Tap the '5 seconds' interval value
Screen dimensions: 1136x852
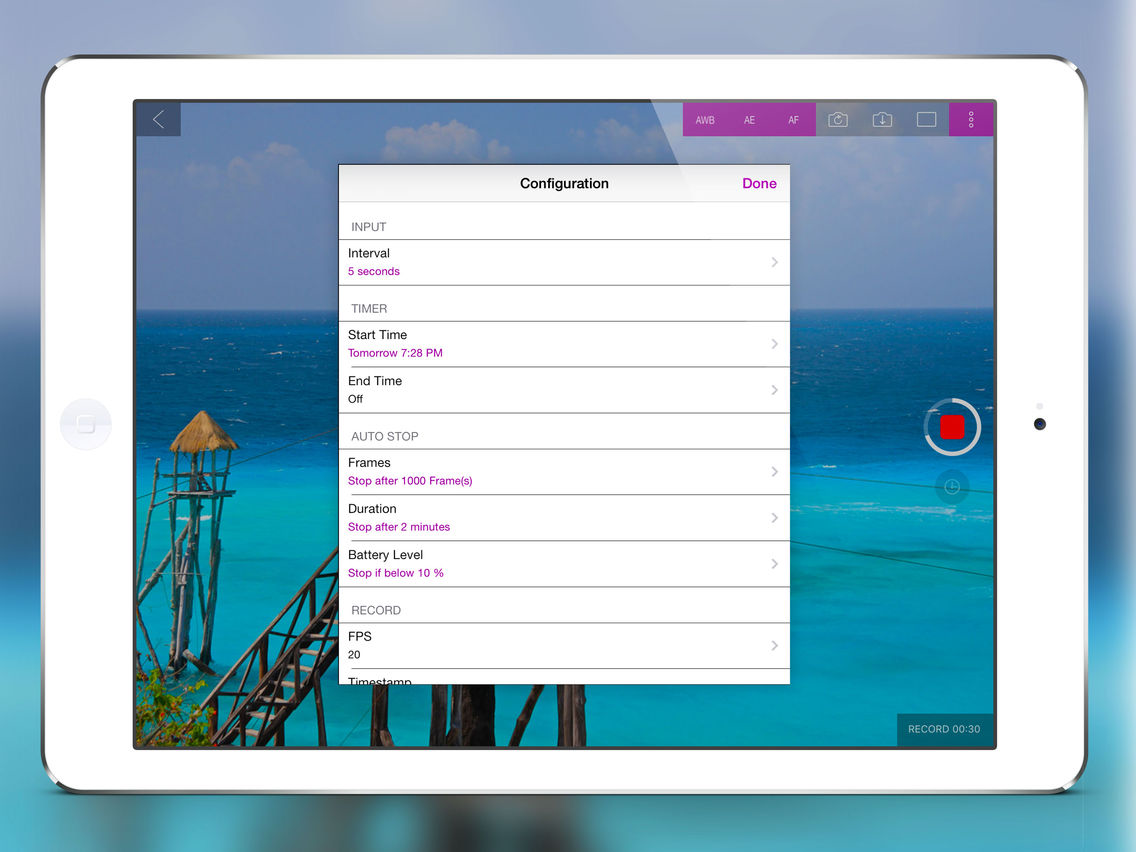click(x=374, y=272)
